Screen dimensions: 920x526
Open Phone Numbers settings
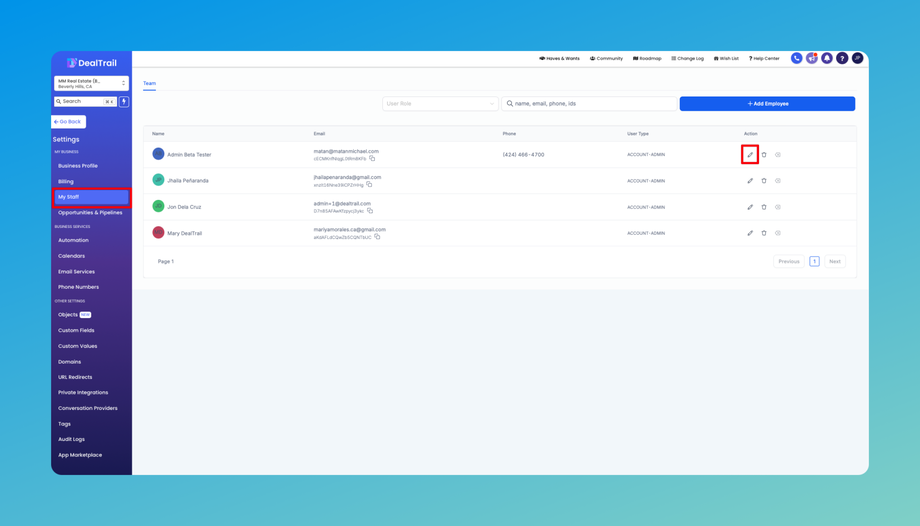[78, 287]
